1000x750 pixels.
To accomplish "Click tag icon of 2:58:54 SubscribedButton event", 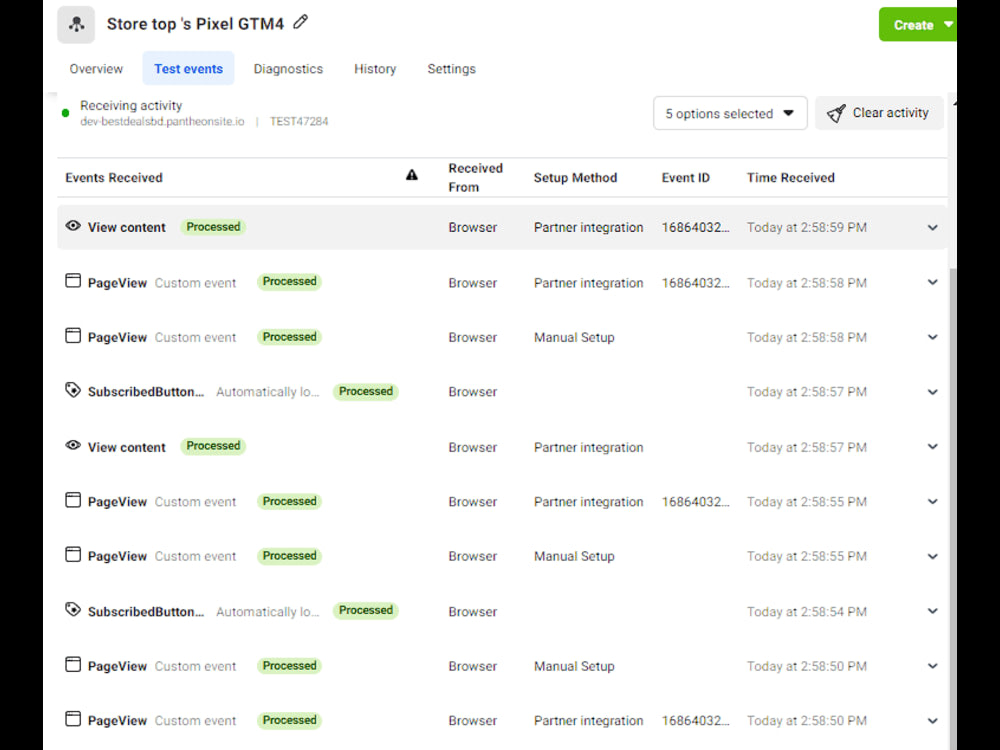I will pyautogui.click(x=73, y=610).
